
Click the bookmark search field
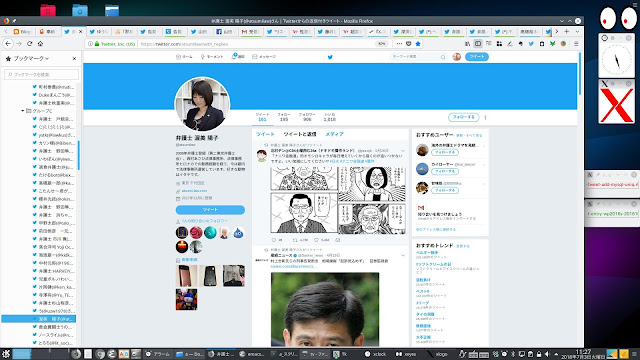(42, 74)
